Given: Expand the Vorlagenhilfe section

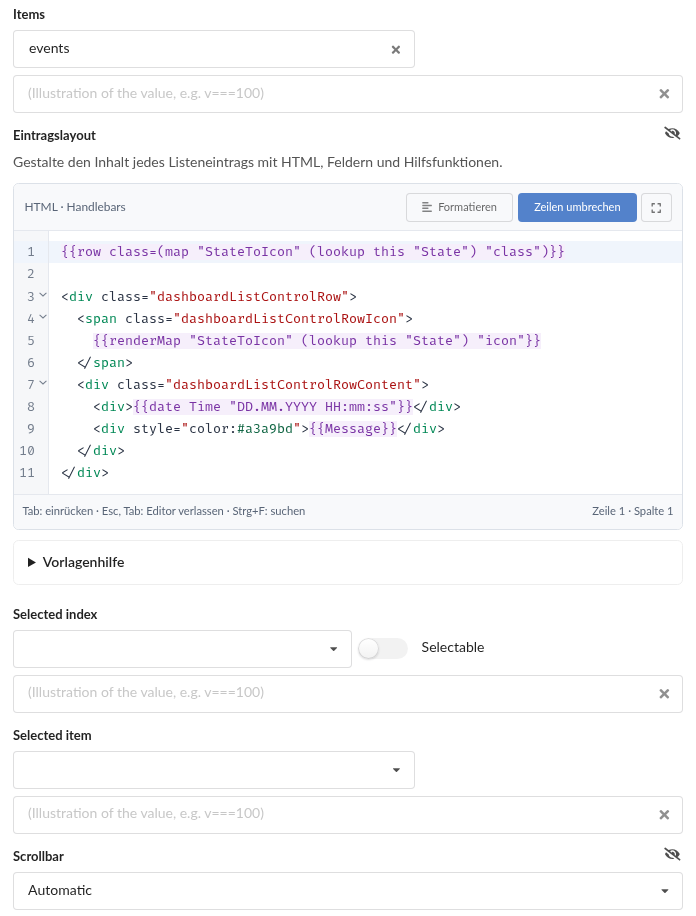Looking at the screenshot, I should 348,563.
